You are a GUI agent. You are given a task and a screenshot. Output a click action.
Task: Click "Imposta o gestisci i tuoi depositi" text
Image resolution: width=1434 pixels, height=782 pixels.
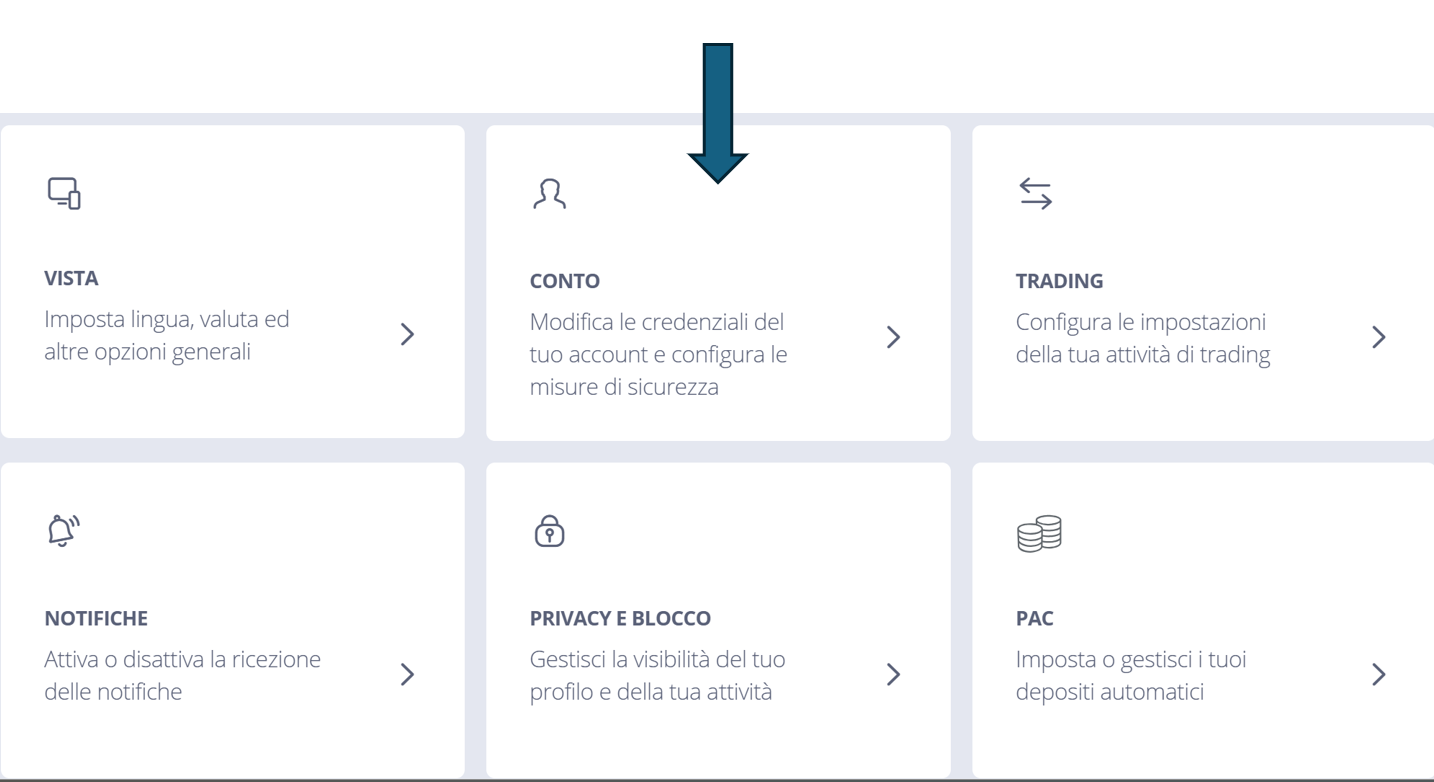[1130, 675]
